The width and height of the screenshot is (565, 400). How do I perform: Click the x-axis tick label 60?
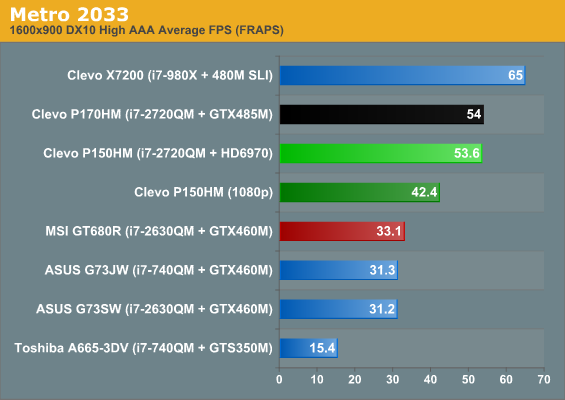click(x=506, y=379)
